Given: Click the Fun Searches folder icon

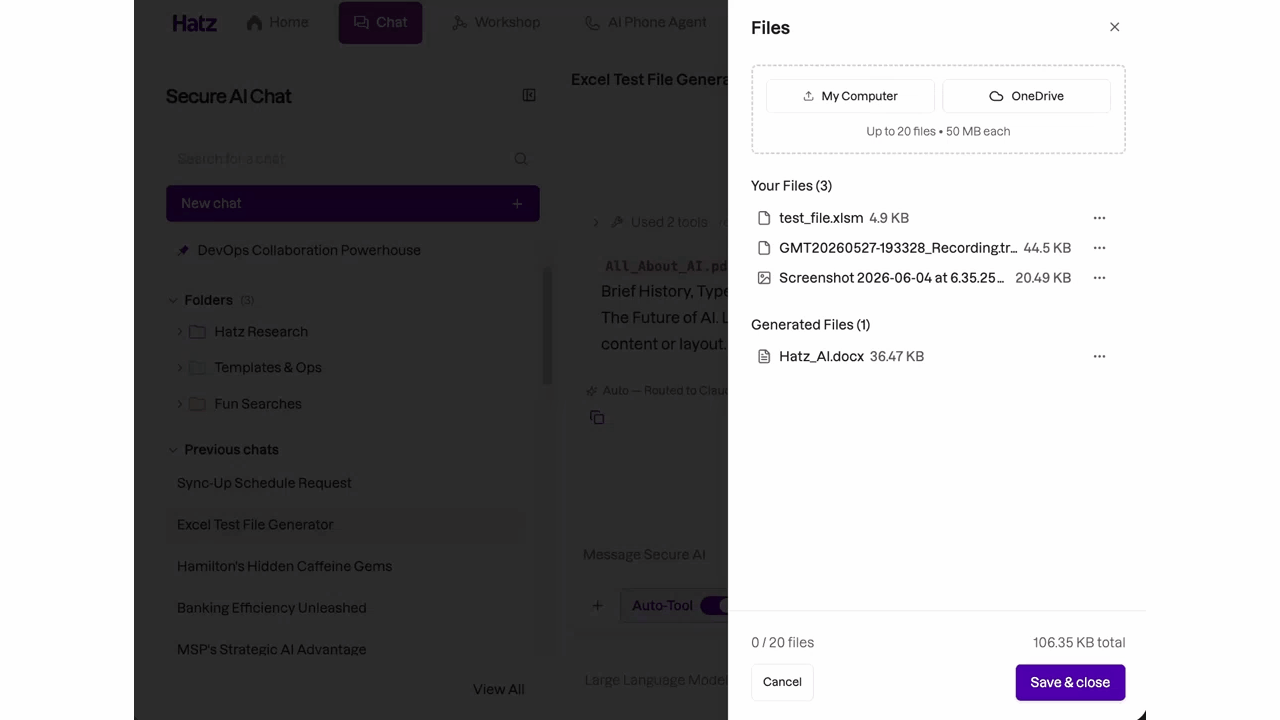Looking at the screenshot, I should (198, 404).
